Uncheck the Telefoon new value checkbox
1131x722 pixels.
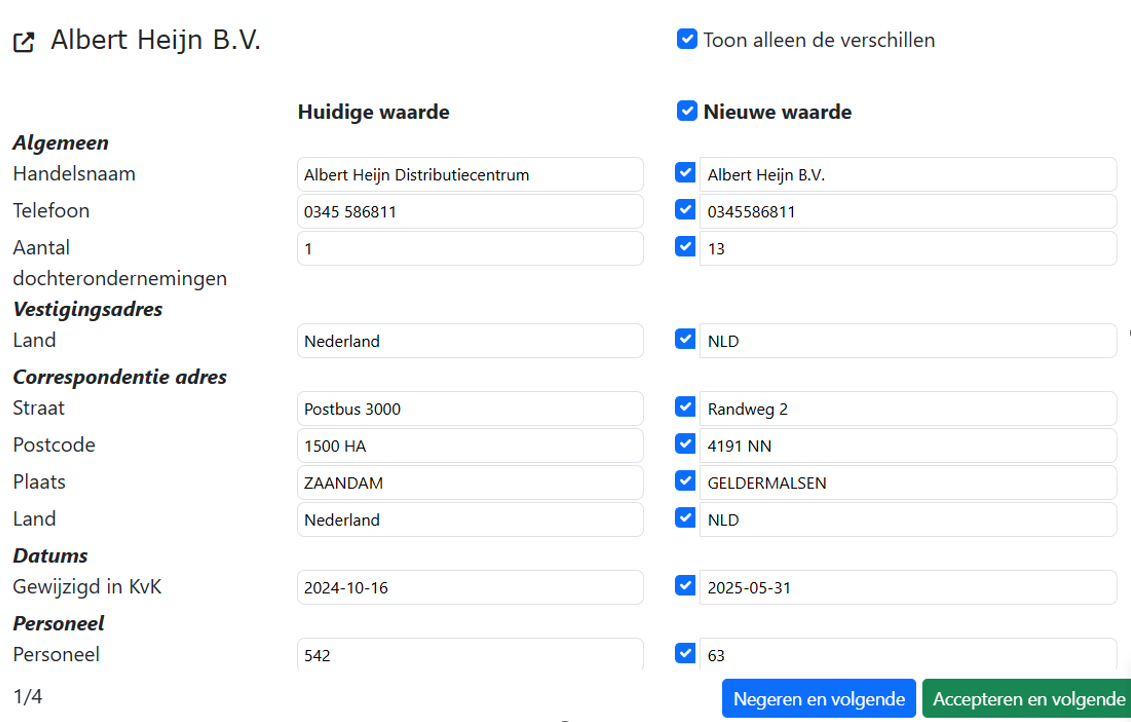685,210
